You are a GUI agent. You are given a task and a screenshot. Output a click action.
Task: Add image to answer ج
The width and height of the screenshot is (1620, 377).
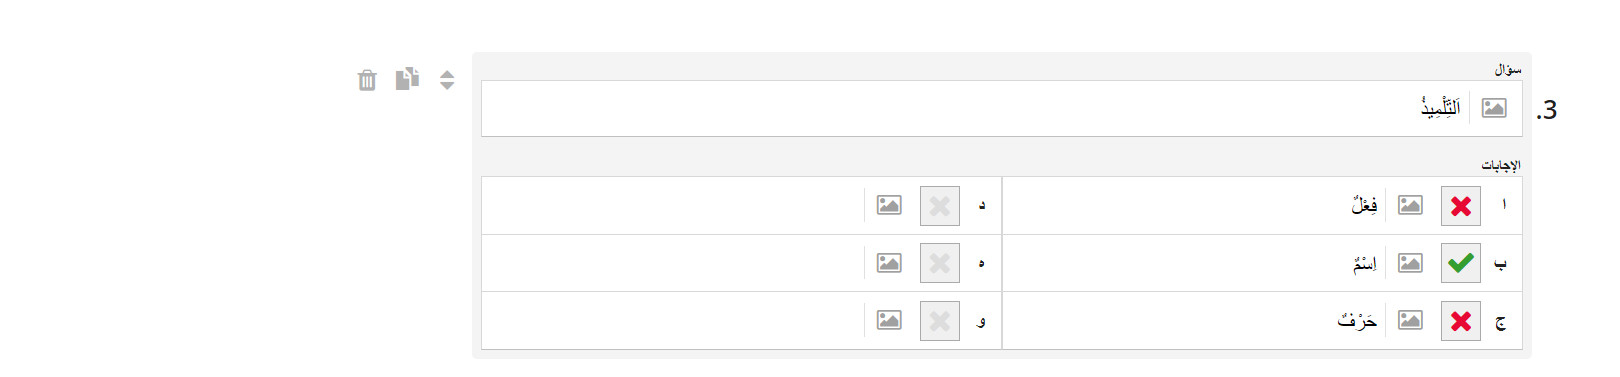click(x=1410, y=320)
